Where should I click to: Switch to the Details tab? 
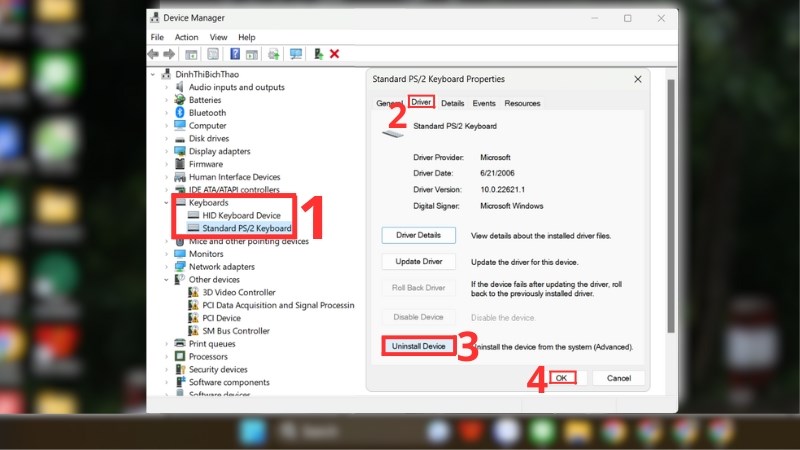pos(452,103)
